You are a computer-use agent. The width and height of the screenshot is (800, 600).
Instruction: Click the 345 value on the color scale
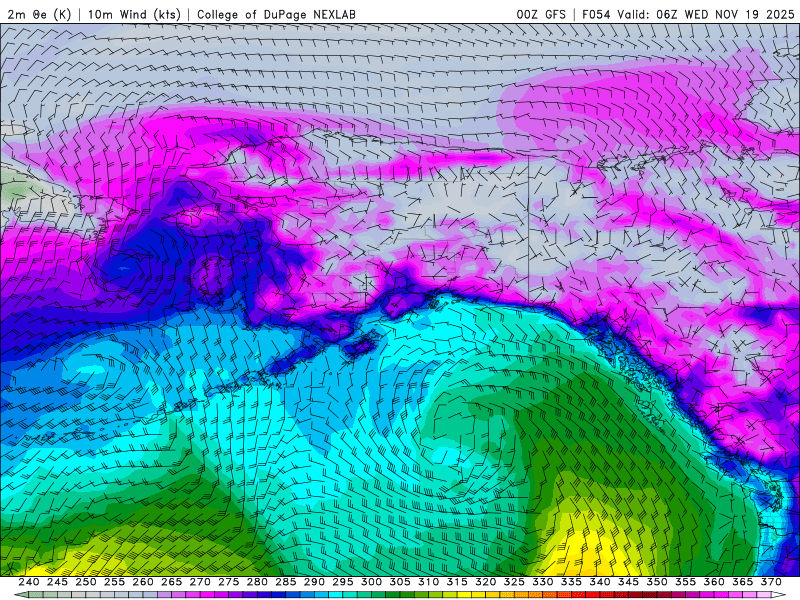pyautogui.click(x=629, y=582)
